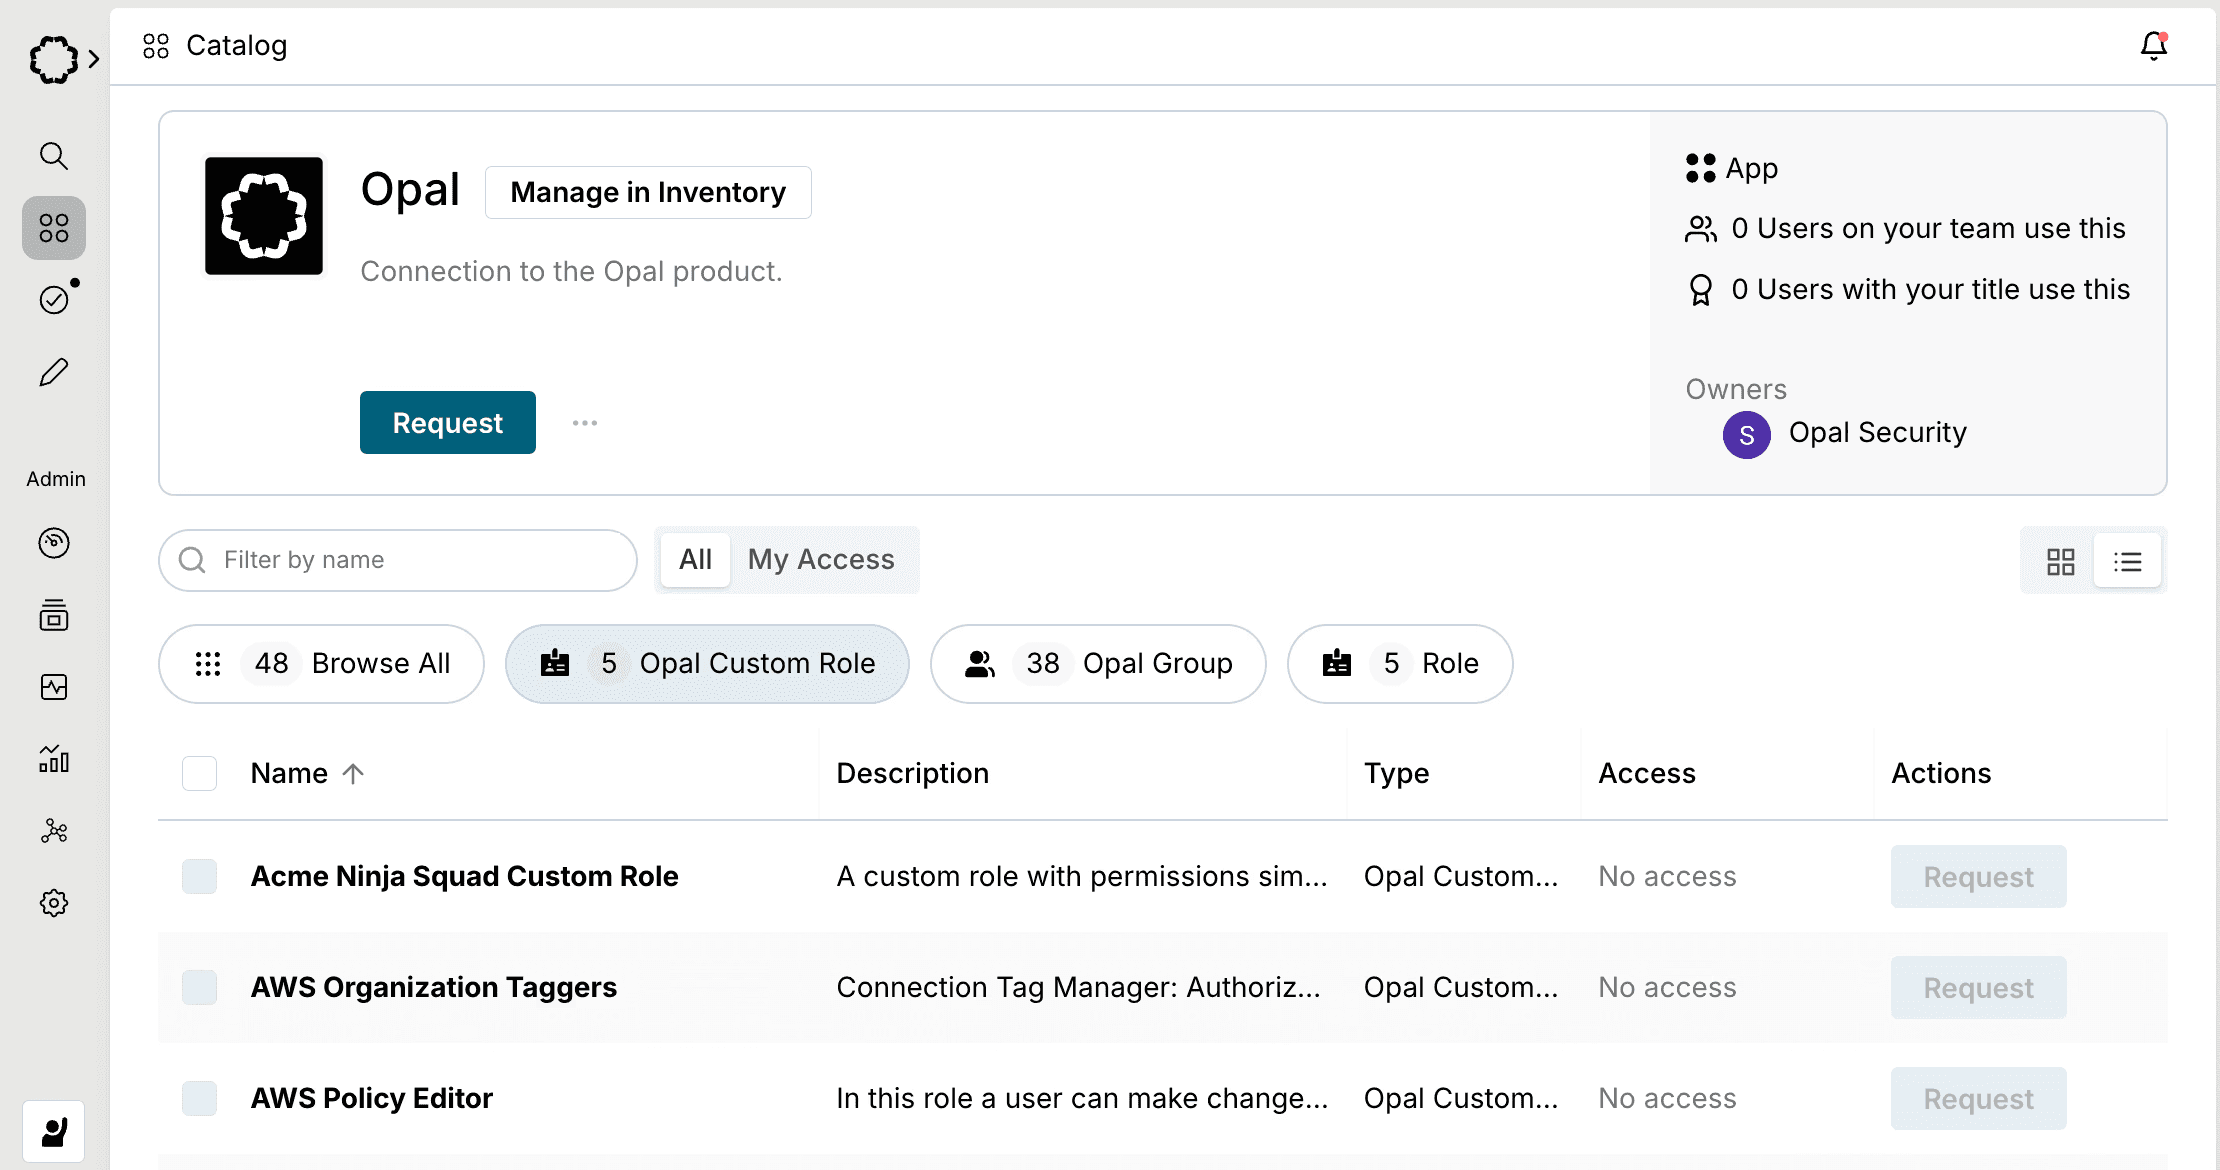
Task: Click the user avatar icon at bottom of sidebar
Action: coord(54,1132)
